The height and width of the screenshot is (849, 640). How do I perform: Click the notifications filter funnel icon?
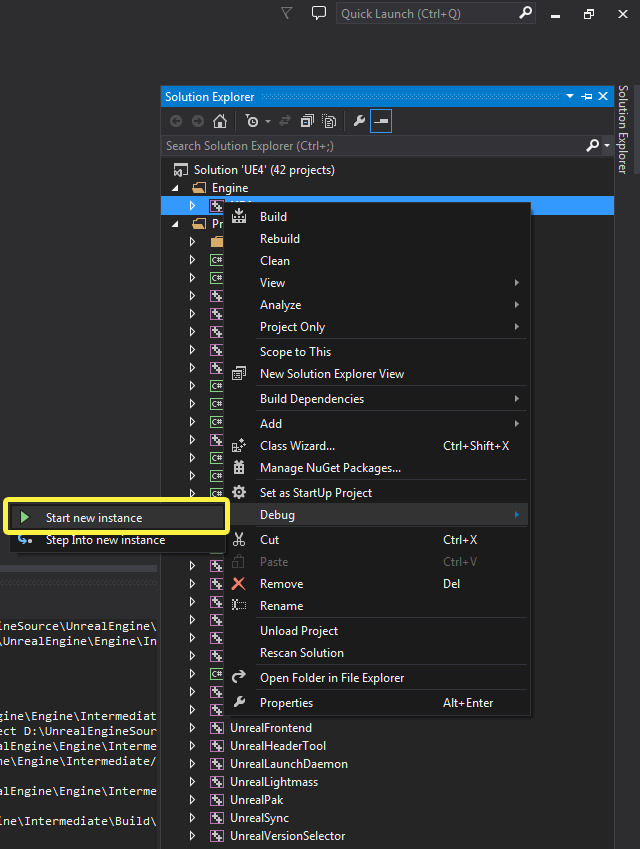tap(287, 14)
